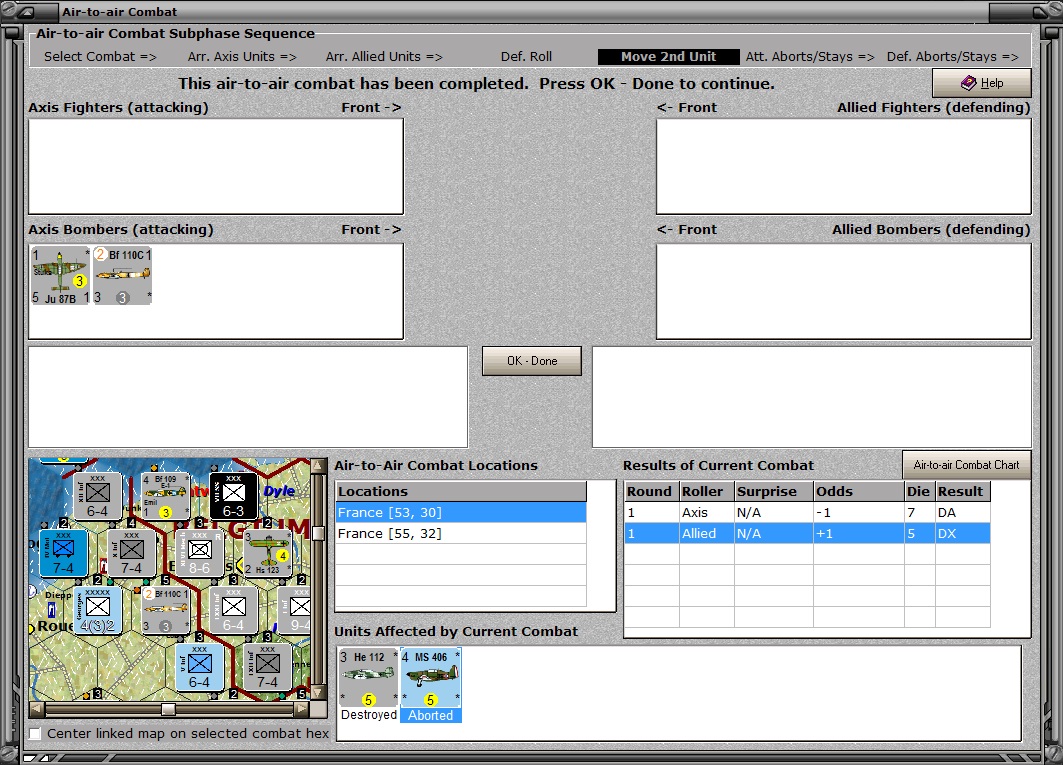Select the Allied roller result row
The width and height of the screenshot is (1063, 765).
click(x=807, y=533)
